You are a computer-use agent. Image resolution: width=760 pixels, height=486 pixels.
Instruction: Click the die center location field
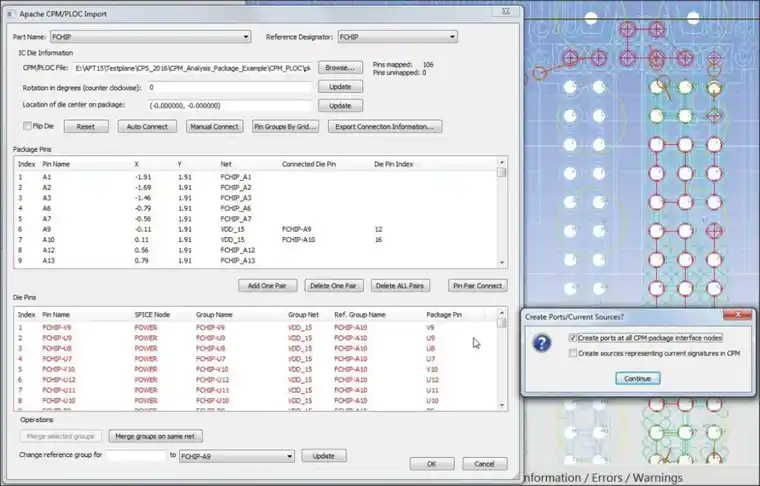pos(230,106)
